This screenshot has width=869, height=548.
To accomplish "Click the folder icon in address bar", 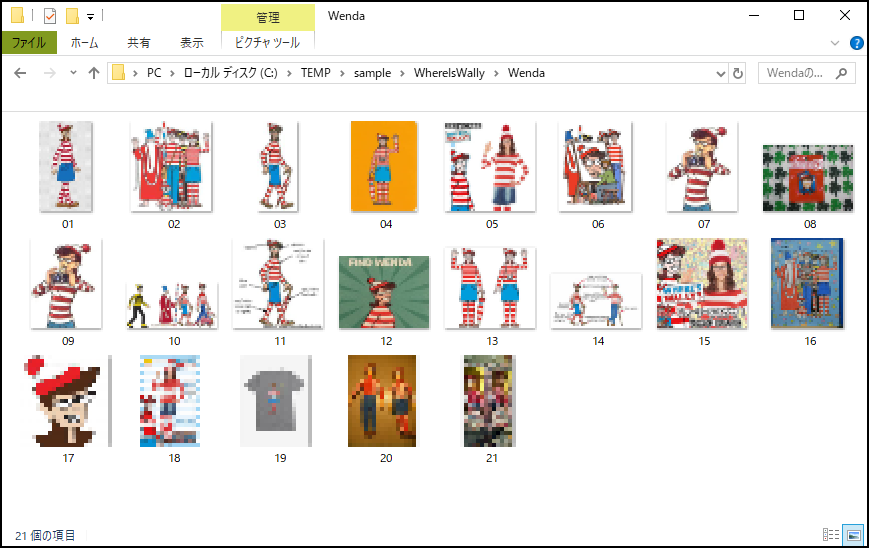I will (118, 73).
